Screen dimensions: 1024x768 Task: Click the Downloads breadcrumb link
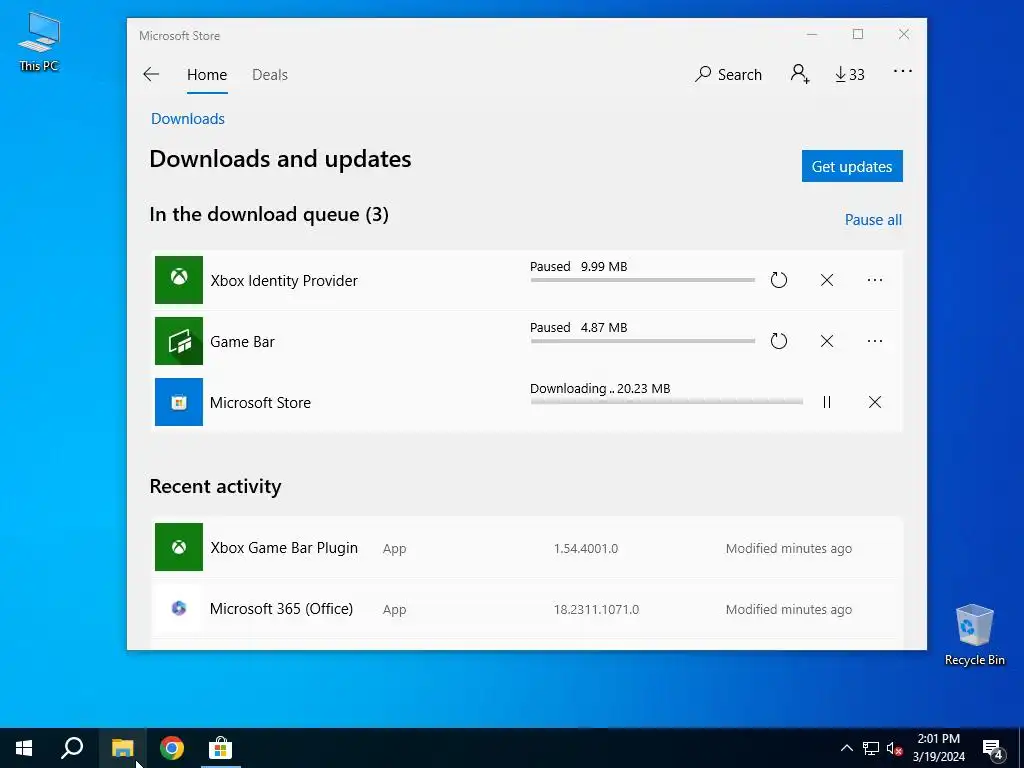coord(187,119)
